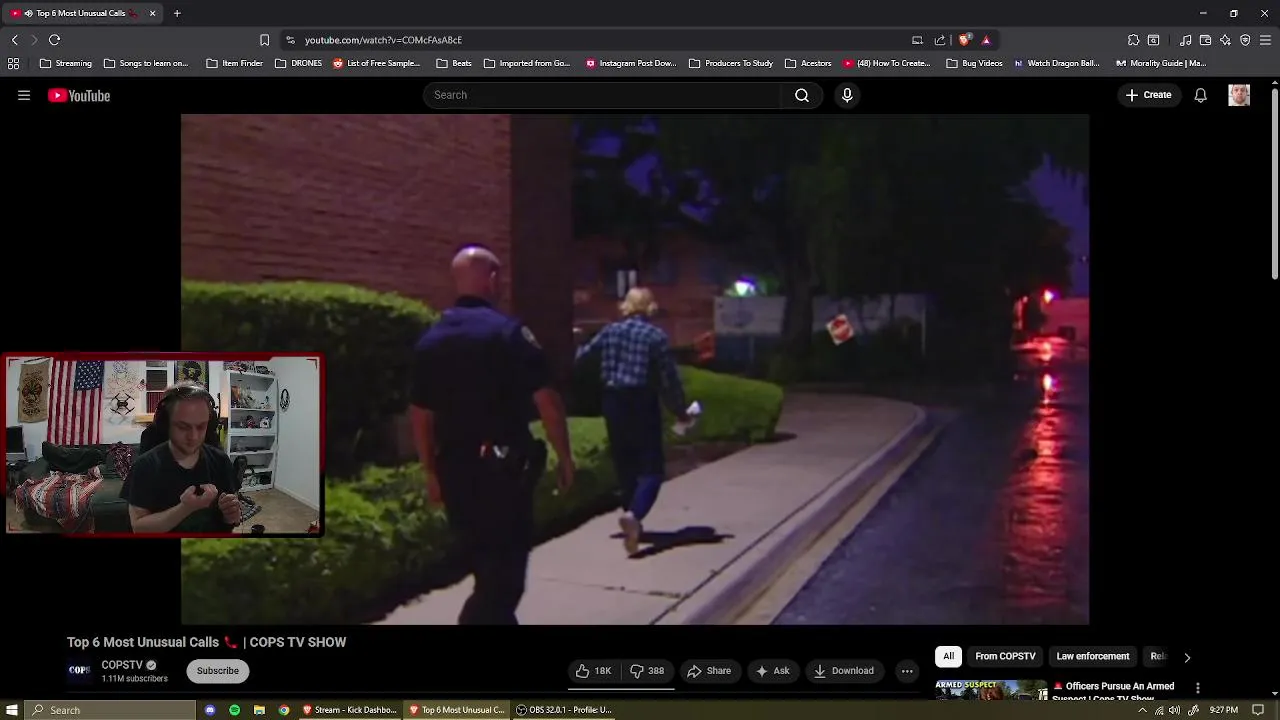The height and width of the screenshot is (720, 1280).
Task: Open the YouTube account avatar menu
Action: point(1239,95)
